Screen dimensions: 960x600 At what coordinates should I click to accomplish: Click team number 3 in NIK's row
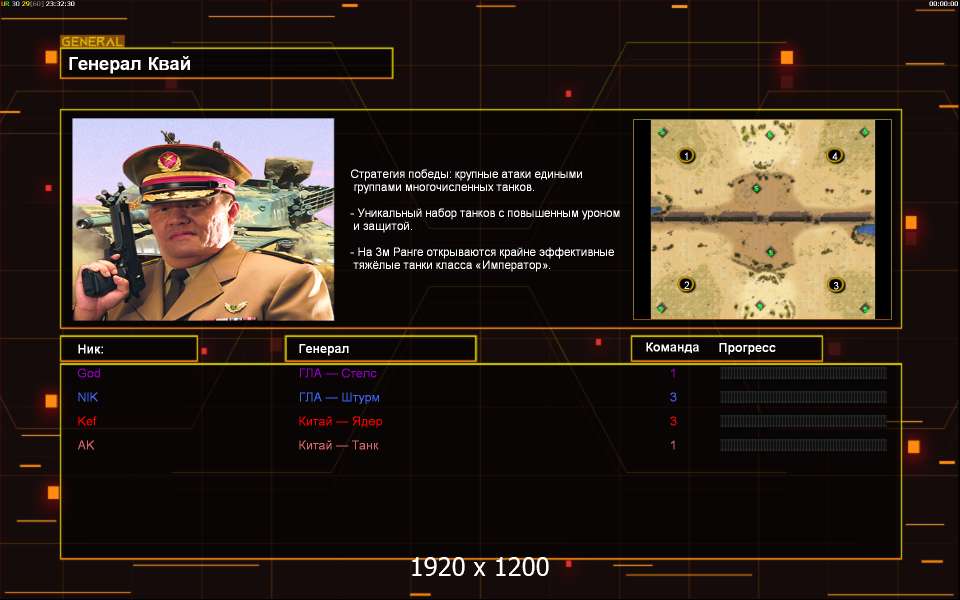point(673,397)
